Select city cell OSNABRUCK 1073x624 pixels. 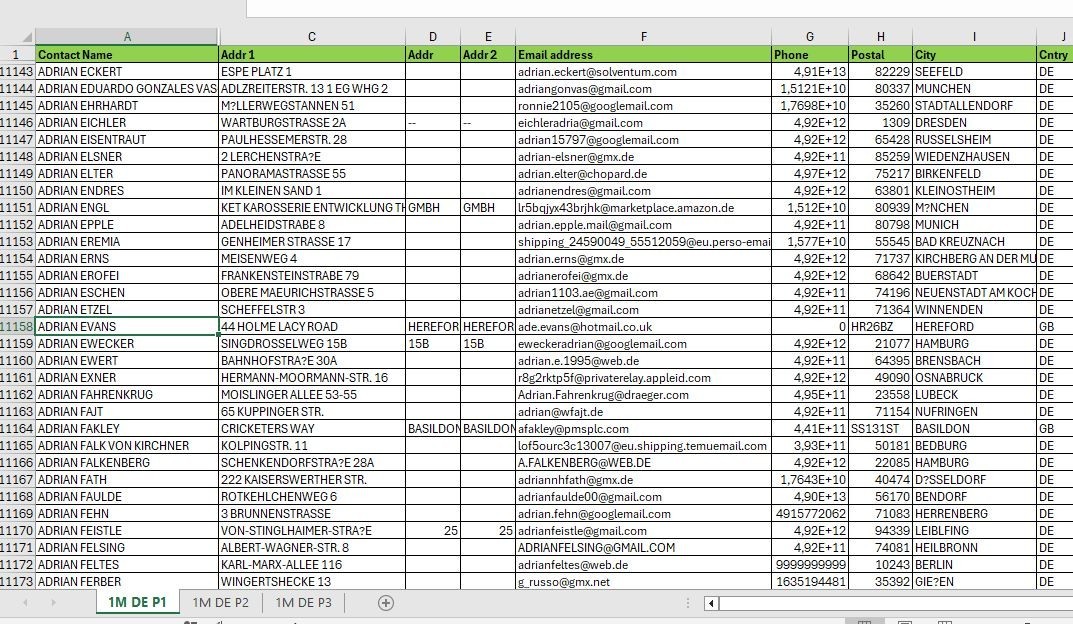pos(974,378)
